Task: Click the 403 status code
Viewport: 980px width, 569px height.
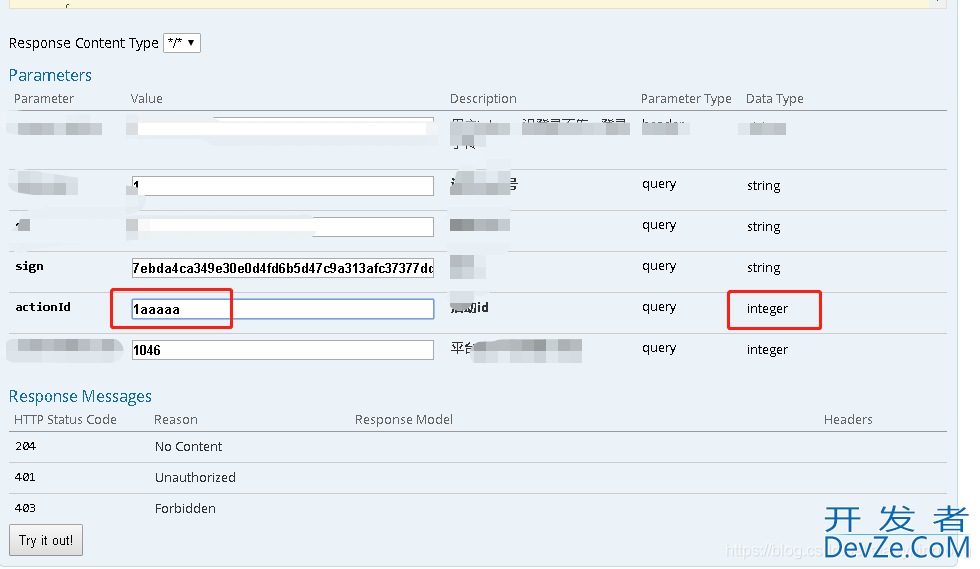Action: pyautogui.click(x=25, y=508)
